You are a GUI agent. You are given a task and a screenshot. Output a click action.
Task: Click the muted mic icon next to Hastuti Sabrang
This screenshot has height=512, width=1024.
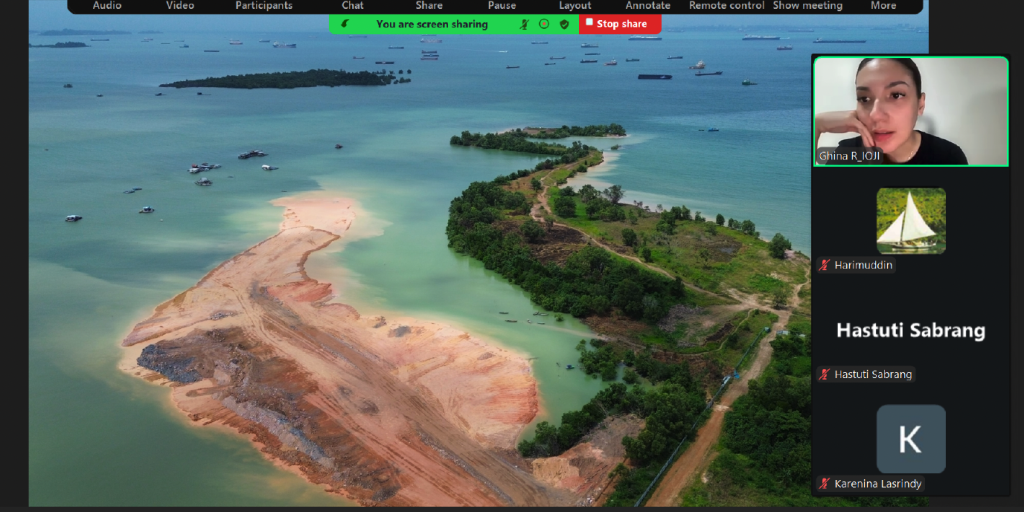point(824,374)
